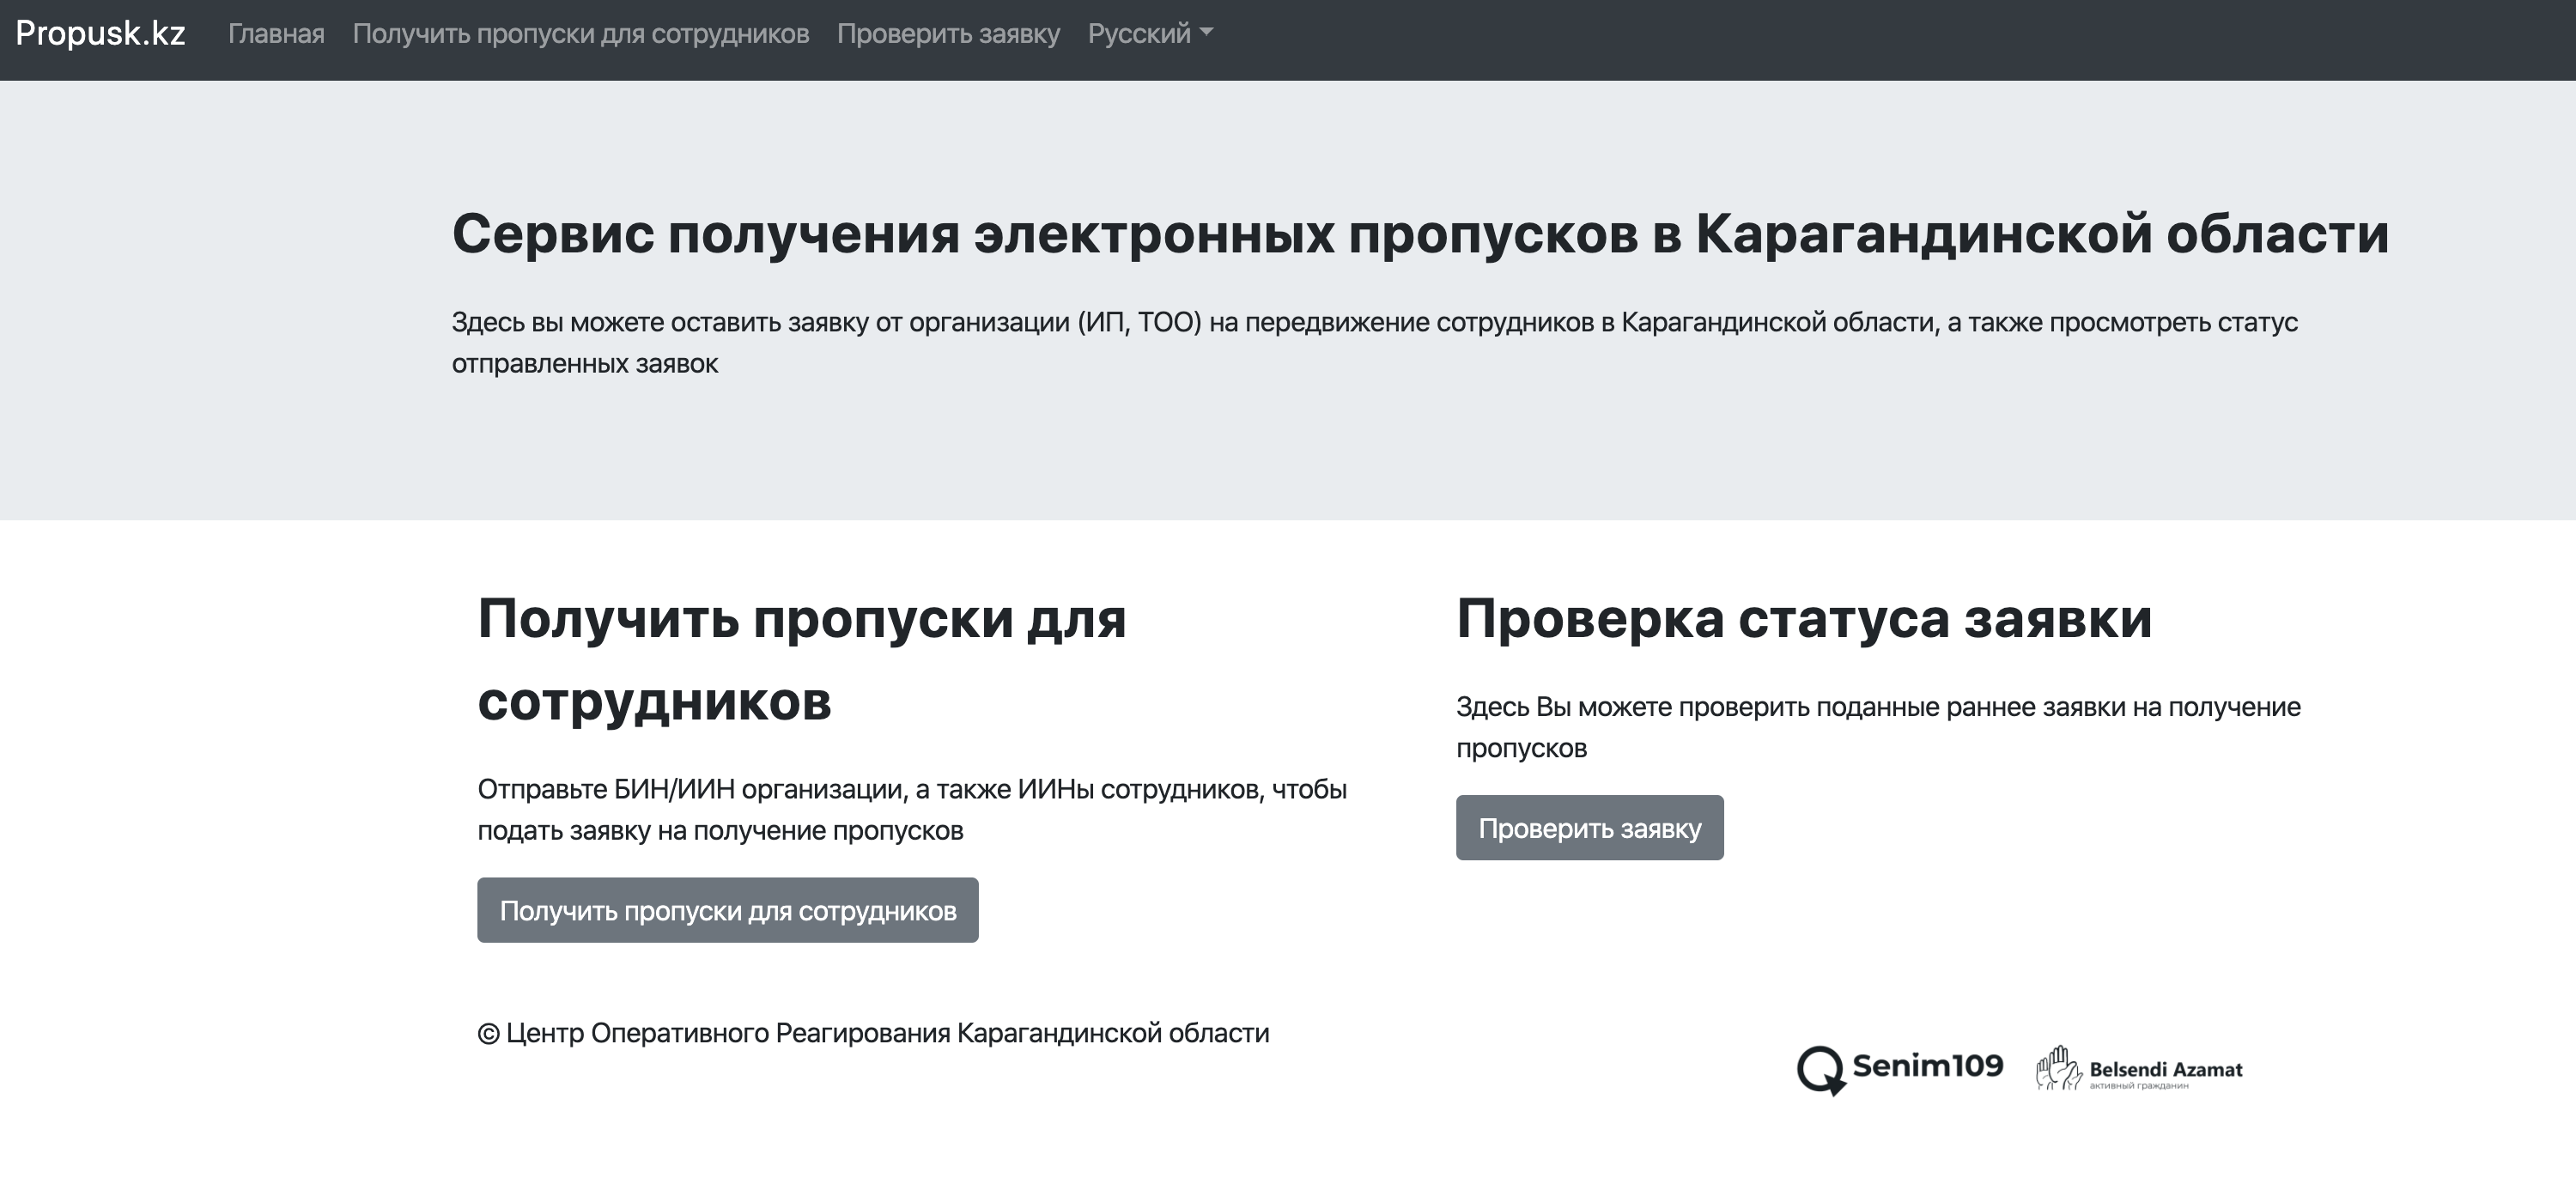This screenshot has width=2576, height=1190.
Task: Open the Propusk.kz brand link
Action: 100,33
